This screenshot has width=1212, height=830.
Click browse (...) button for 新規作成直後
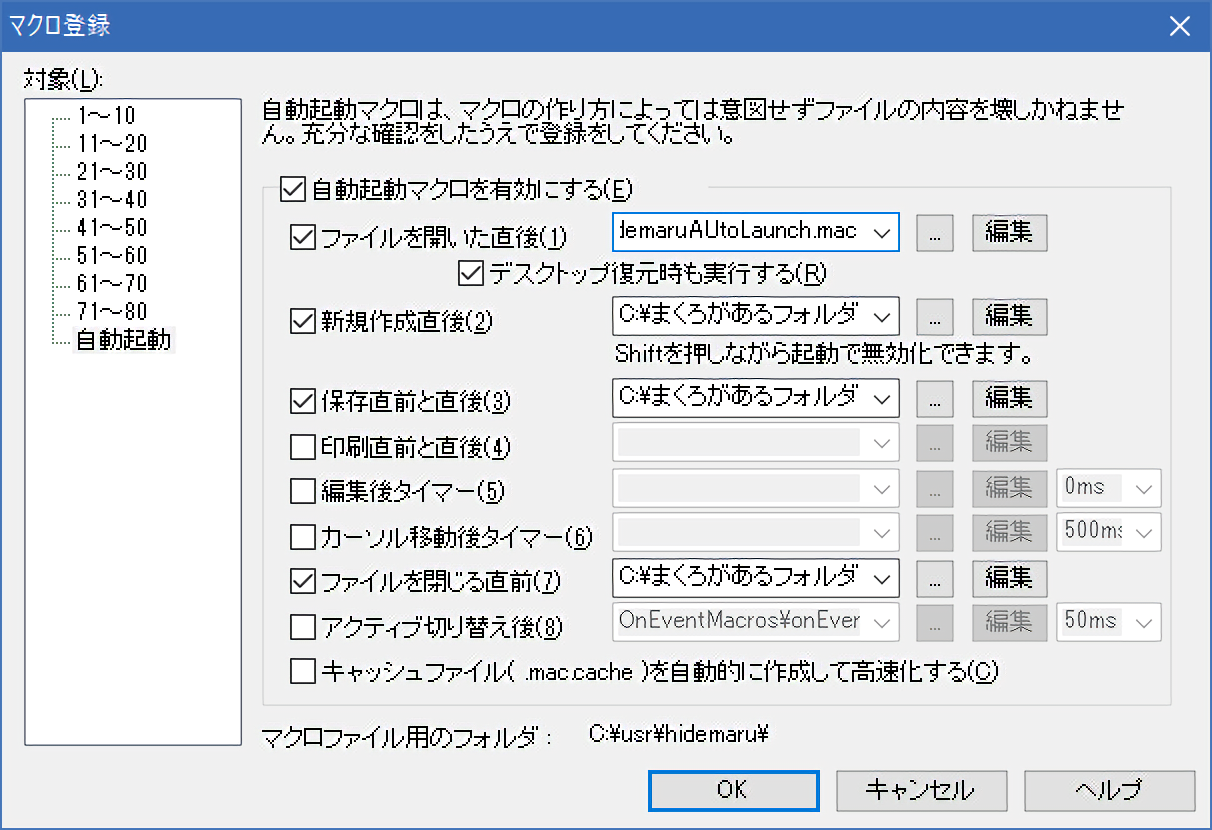point(935,317)
